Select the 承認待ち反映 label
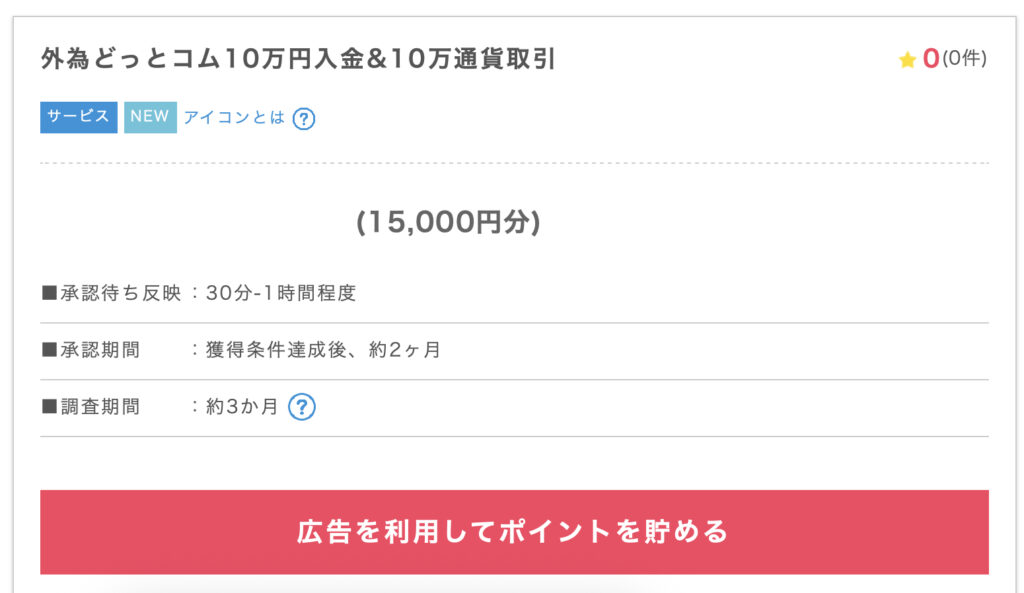1024x593 pixels. (120, 294)
